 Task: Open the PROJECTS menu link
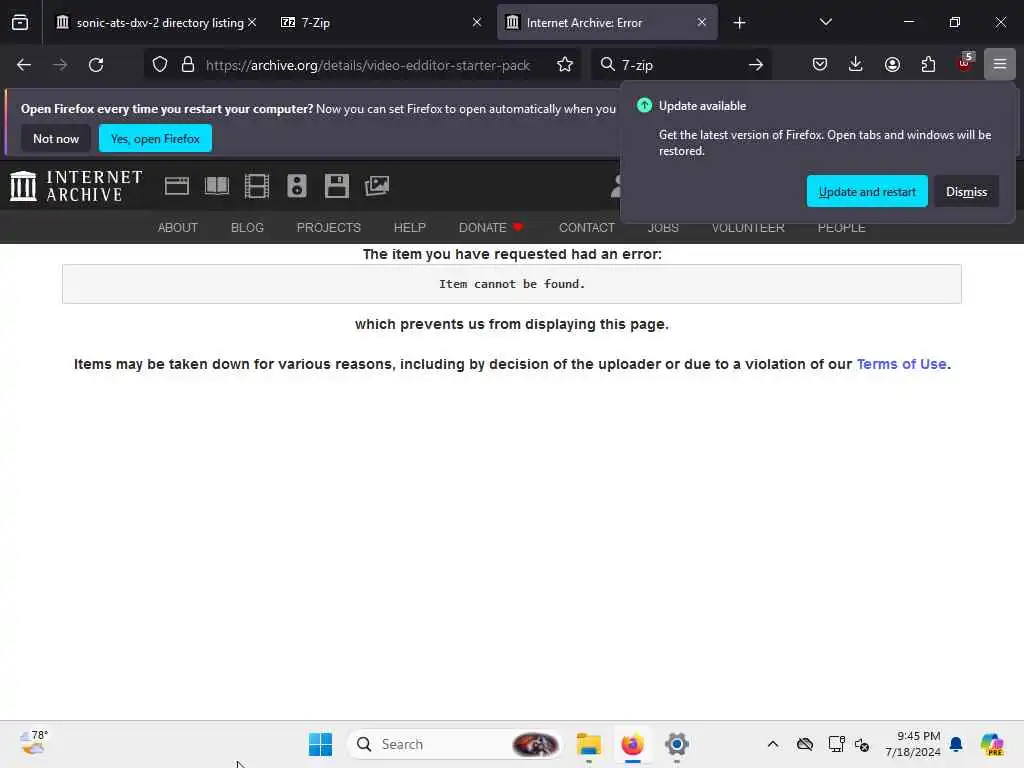coord(328,227)
